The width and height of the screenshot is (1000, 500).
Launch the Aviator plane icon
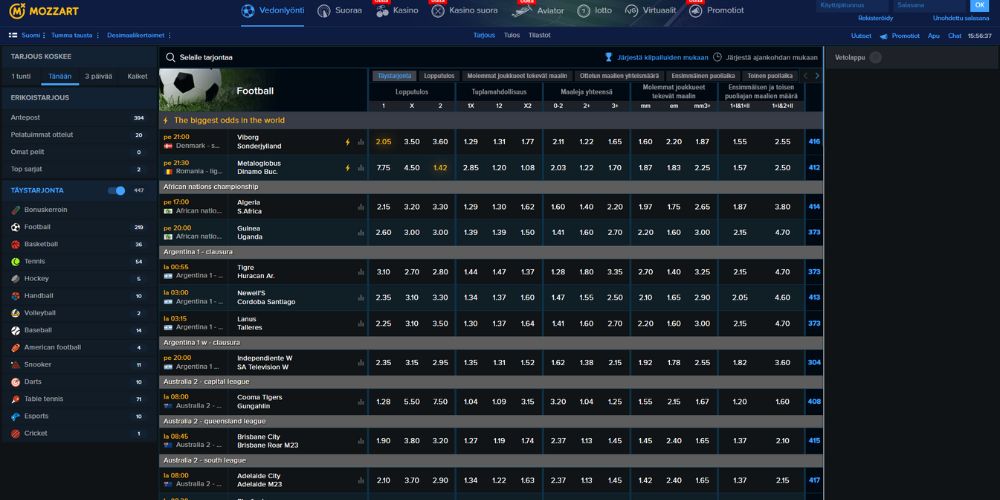coord(522,11)
